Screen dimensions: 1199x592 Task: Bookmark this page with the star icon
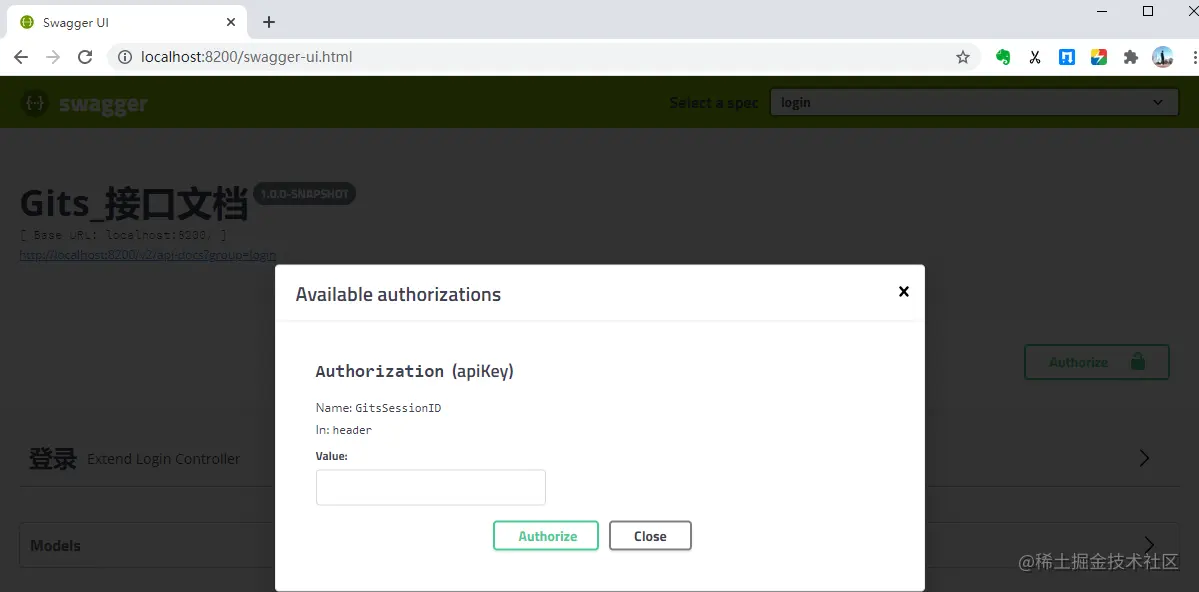963,57
